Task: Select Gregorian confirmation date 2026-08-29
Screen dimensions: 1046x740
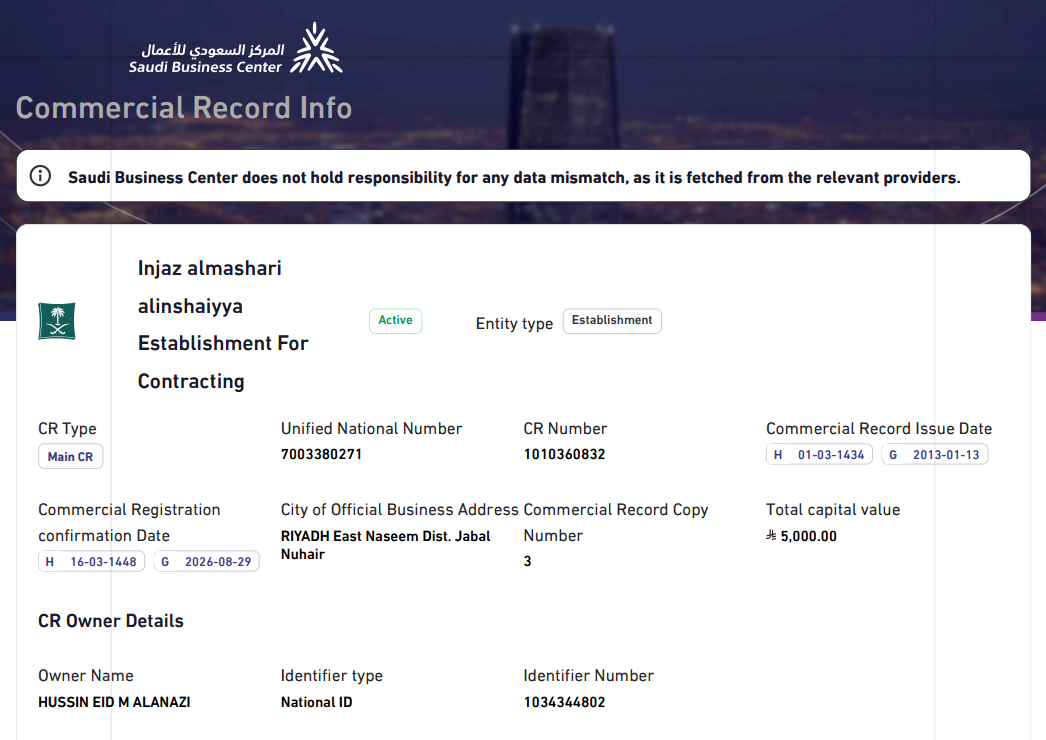Action: 207,562
